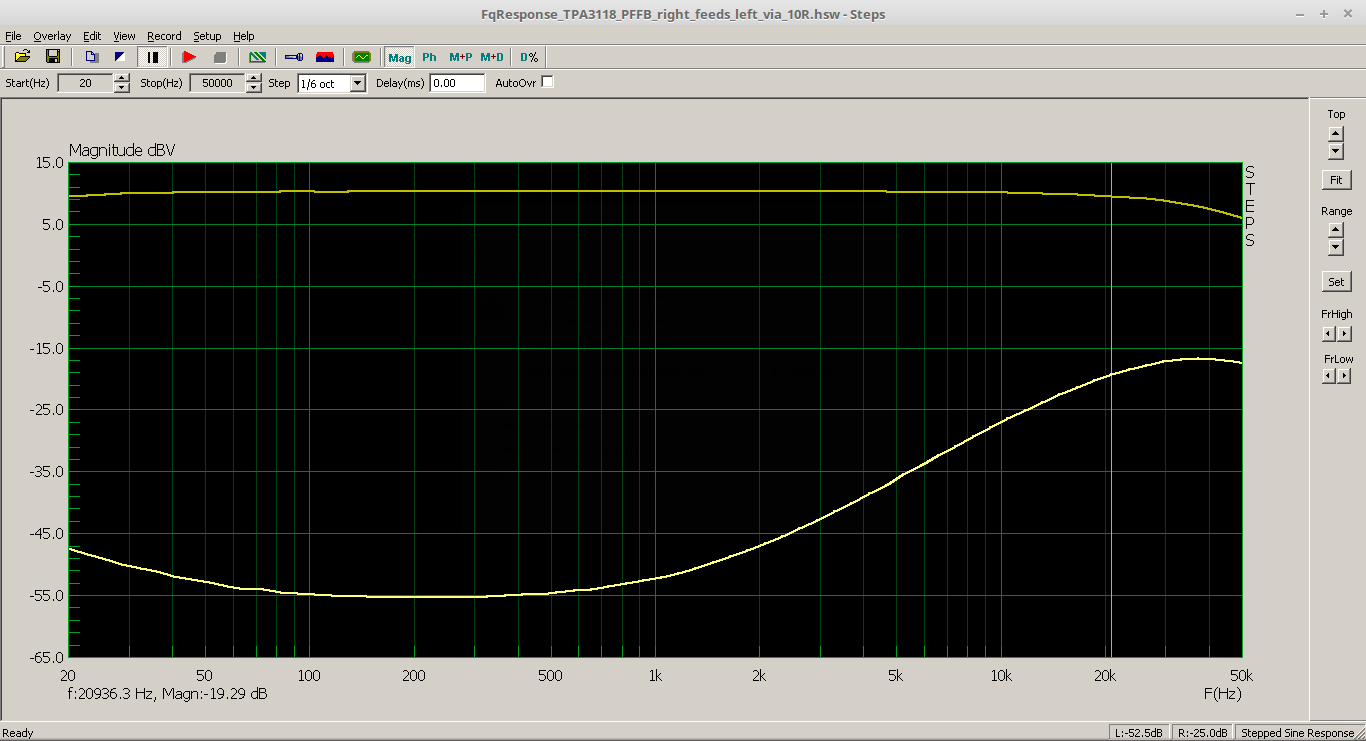Toggle the Mag magnitude view button

point(400,57)
